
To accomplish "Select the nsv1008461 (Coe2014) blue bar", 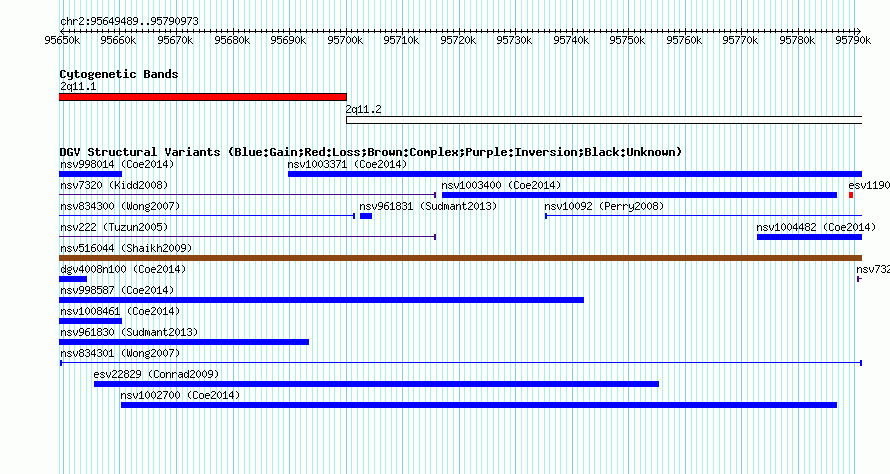I will coord(90,321).
